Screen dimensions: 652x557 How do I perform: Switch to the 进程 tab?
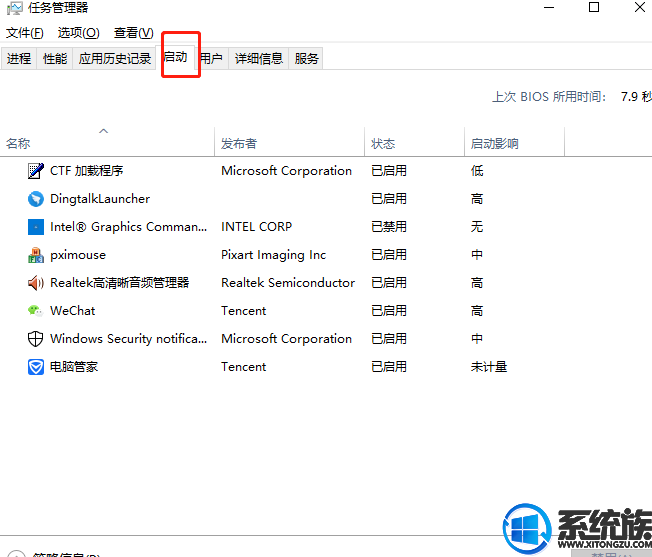(x=19, y=59)
